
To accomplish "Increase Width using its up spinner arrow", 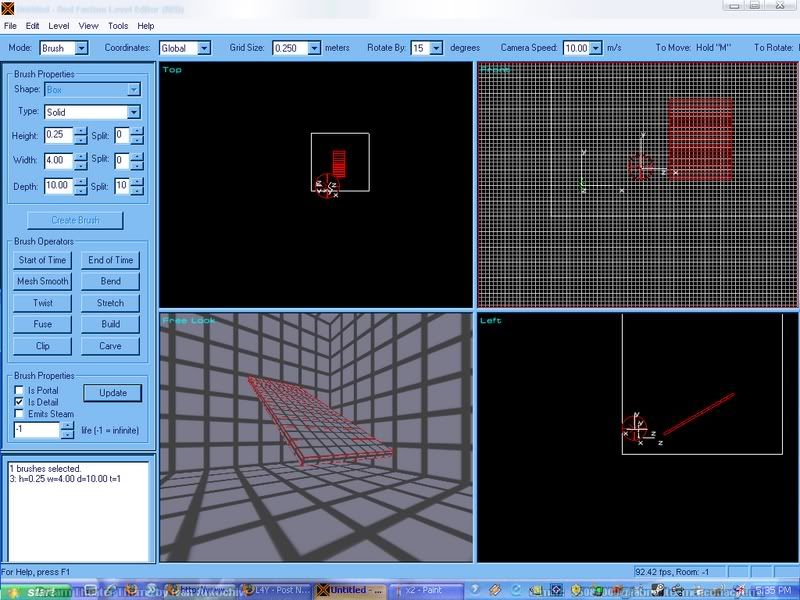I will [81, 157].
